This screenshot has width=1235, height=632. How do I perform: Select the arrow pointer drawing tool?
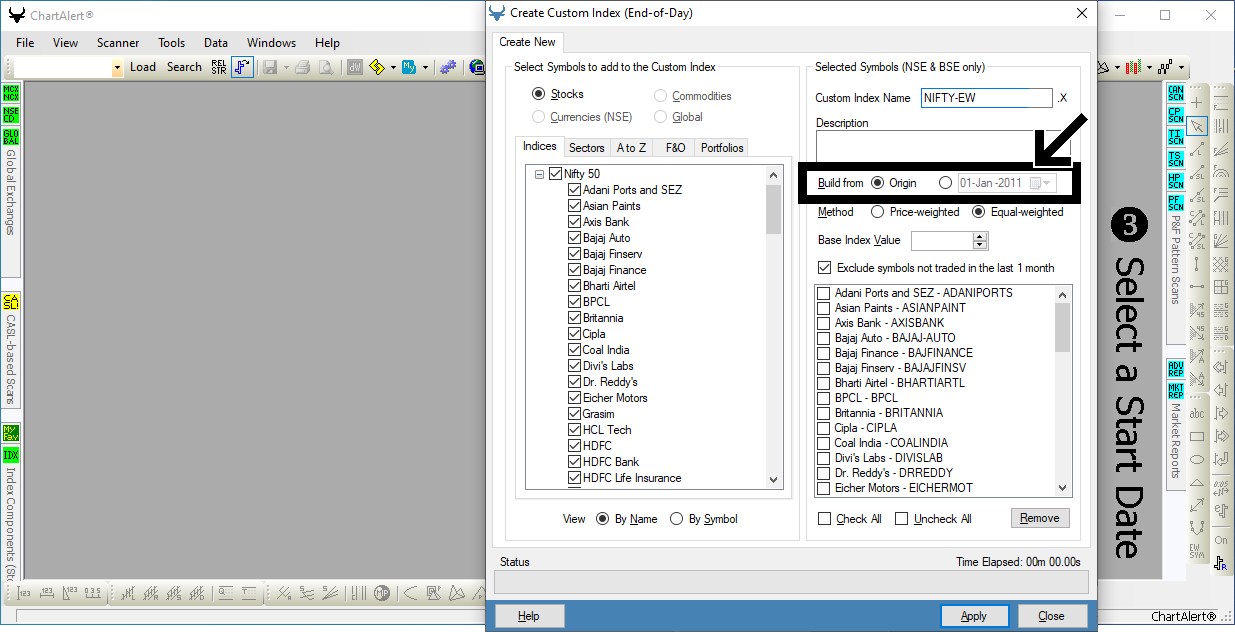tap(1198, 126)
